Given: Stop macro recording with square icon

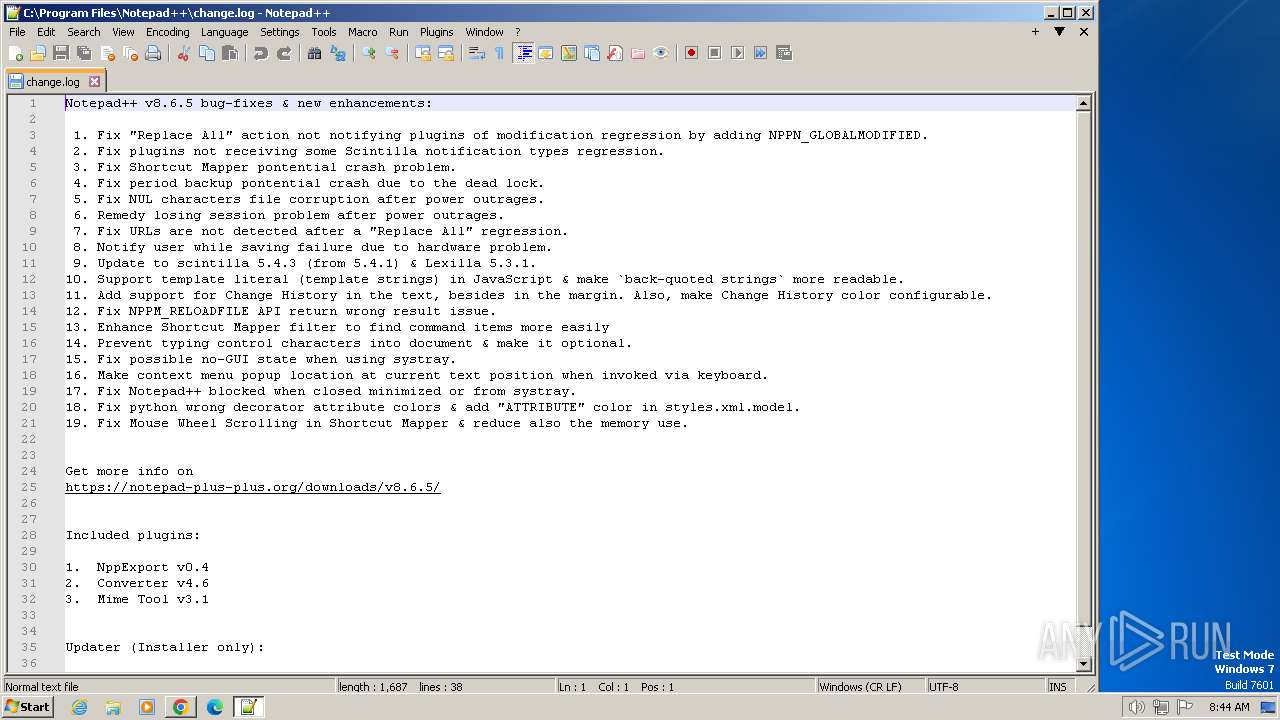Looking at the screenshot, I should click(x=715, y=53).
